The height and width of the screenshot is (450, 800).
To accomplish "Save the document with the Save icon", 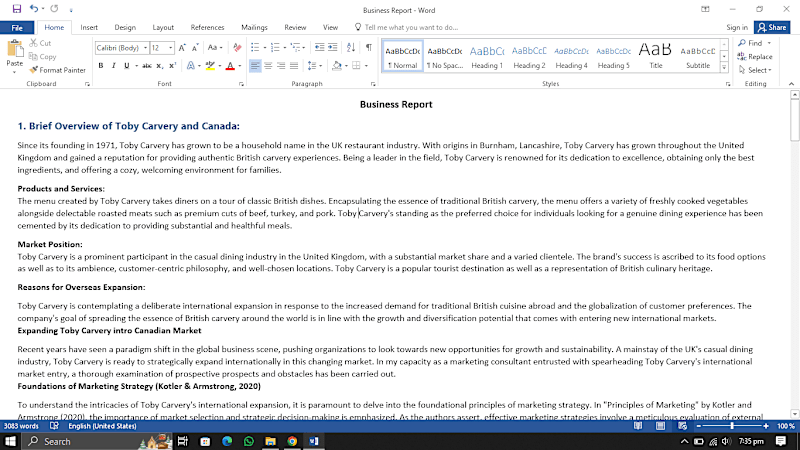I will [x=17, y=9].
